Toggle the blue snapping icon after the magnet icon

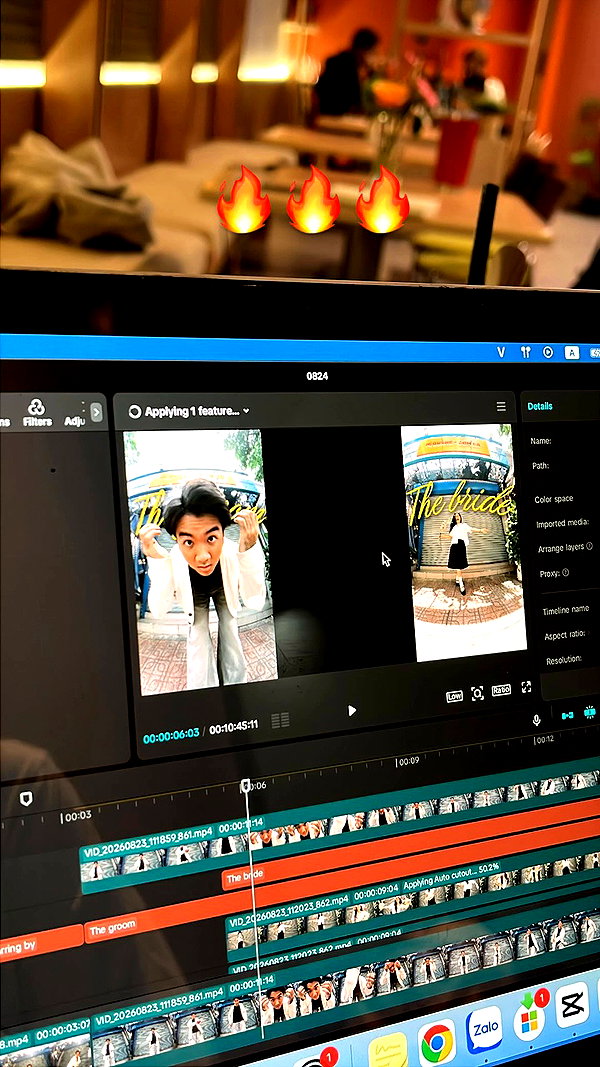click(x=590, y=712)
